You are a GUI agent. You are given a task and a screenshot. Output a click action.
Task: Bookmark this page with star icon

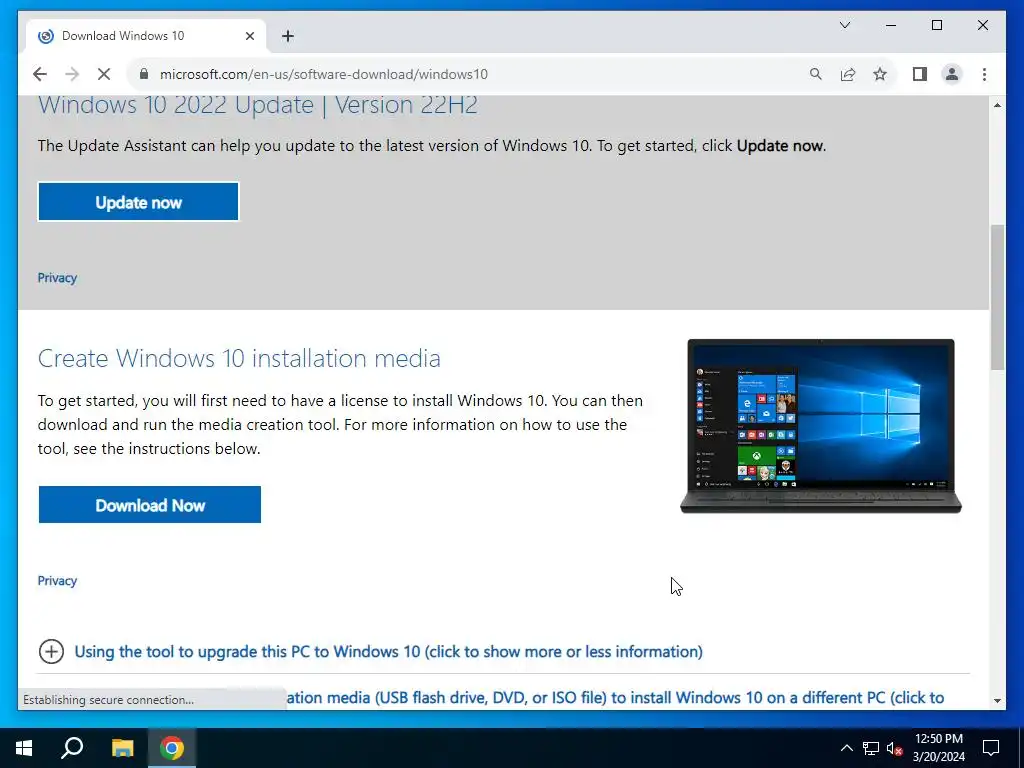(x=880, y=74)
